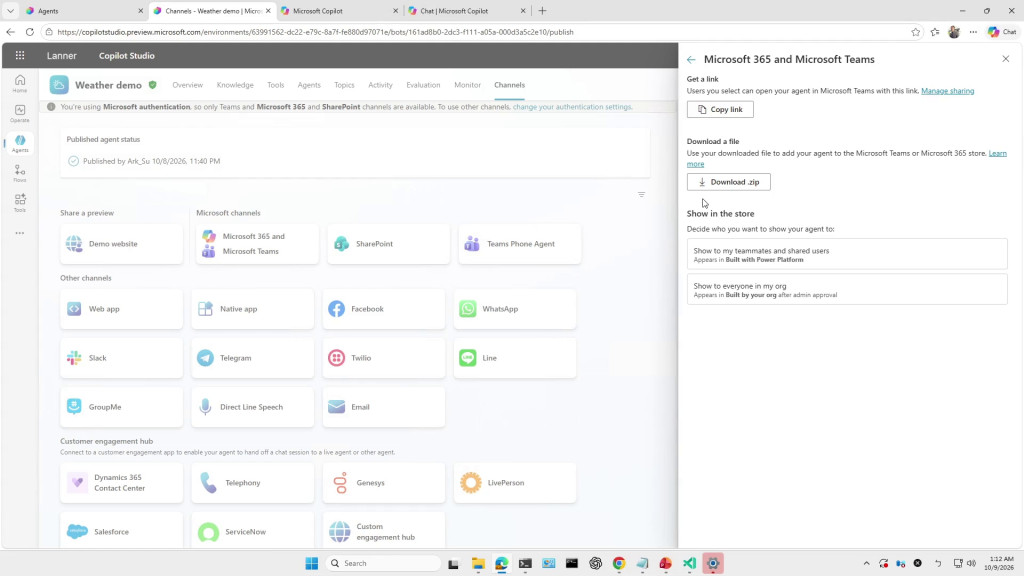Open the channel filter icon

tap(641, 195)
